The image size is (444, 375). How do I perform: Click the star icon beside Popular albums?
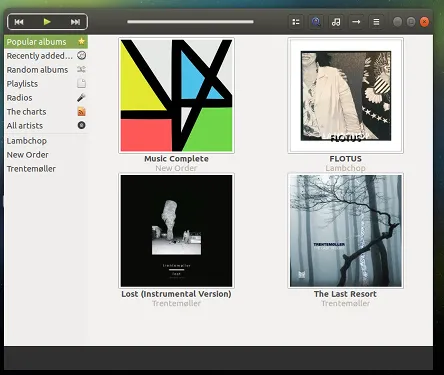click(x=81, y=41)
